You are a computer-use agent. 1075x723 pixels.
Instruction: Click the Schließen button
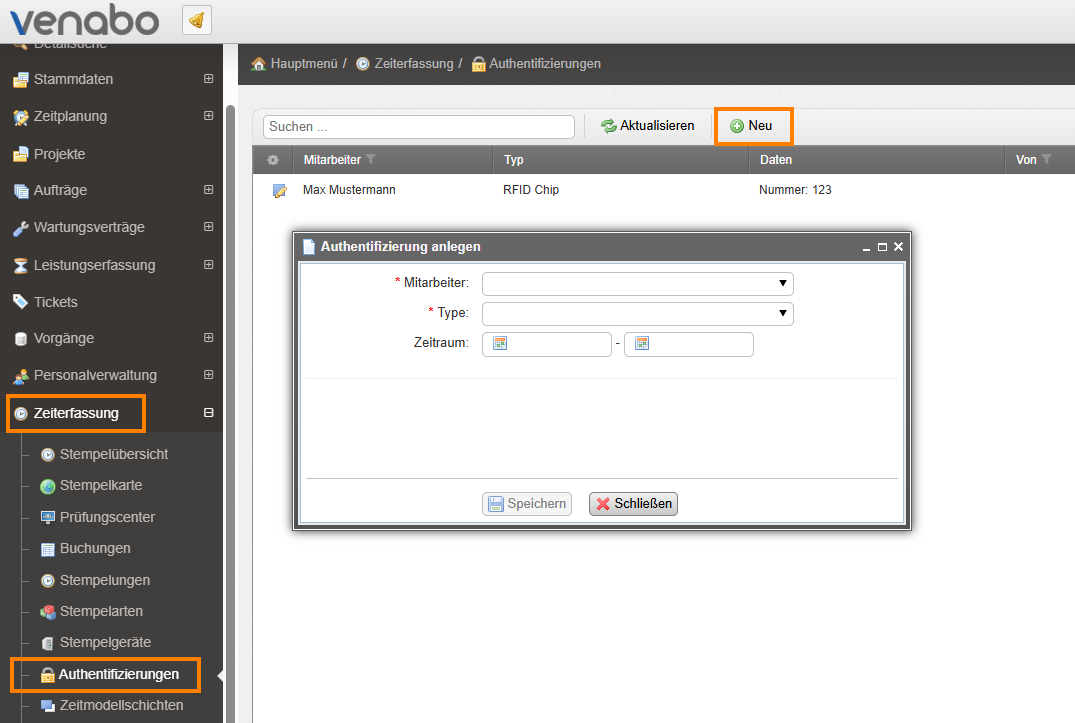point(633,504)
